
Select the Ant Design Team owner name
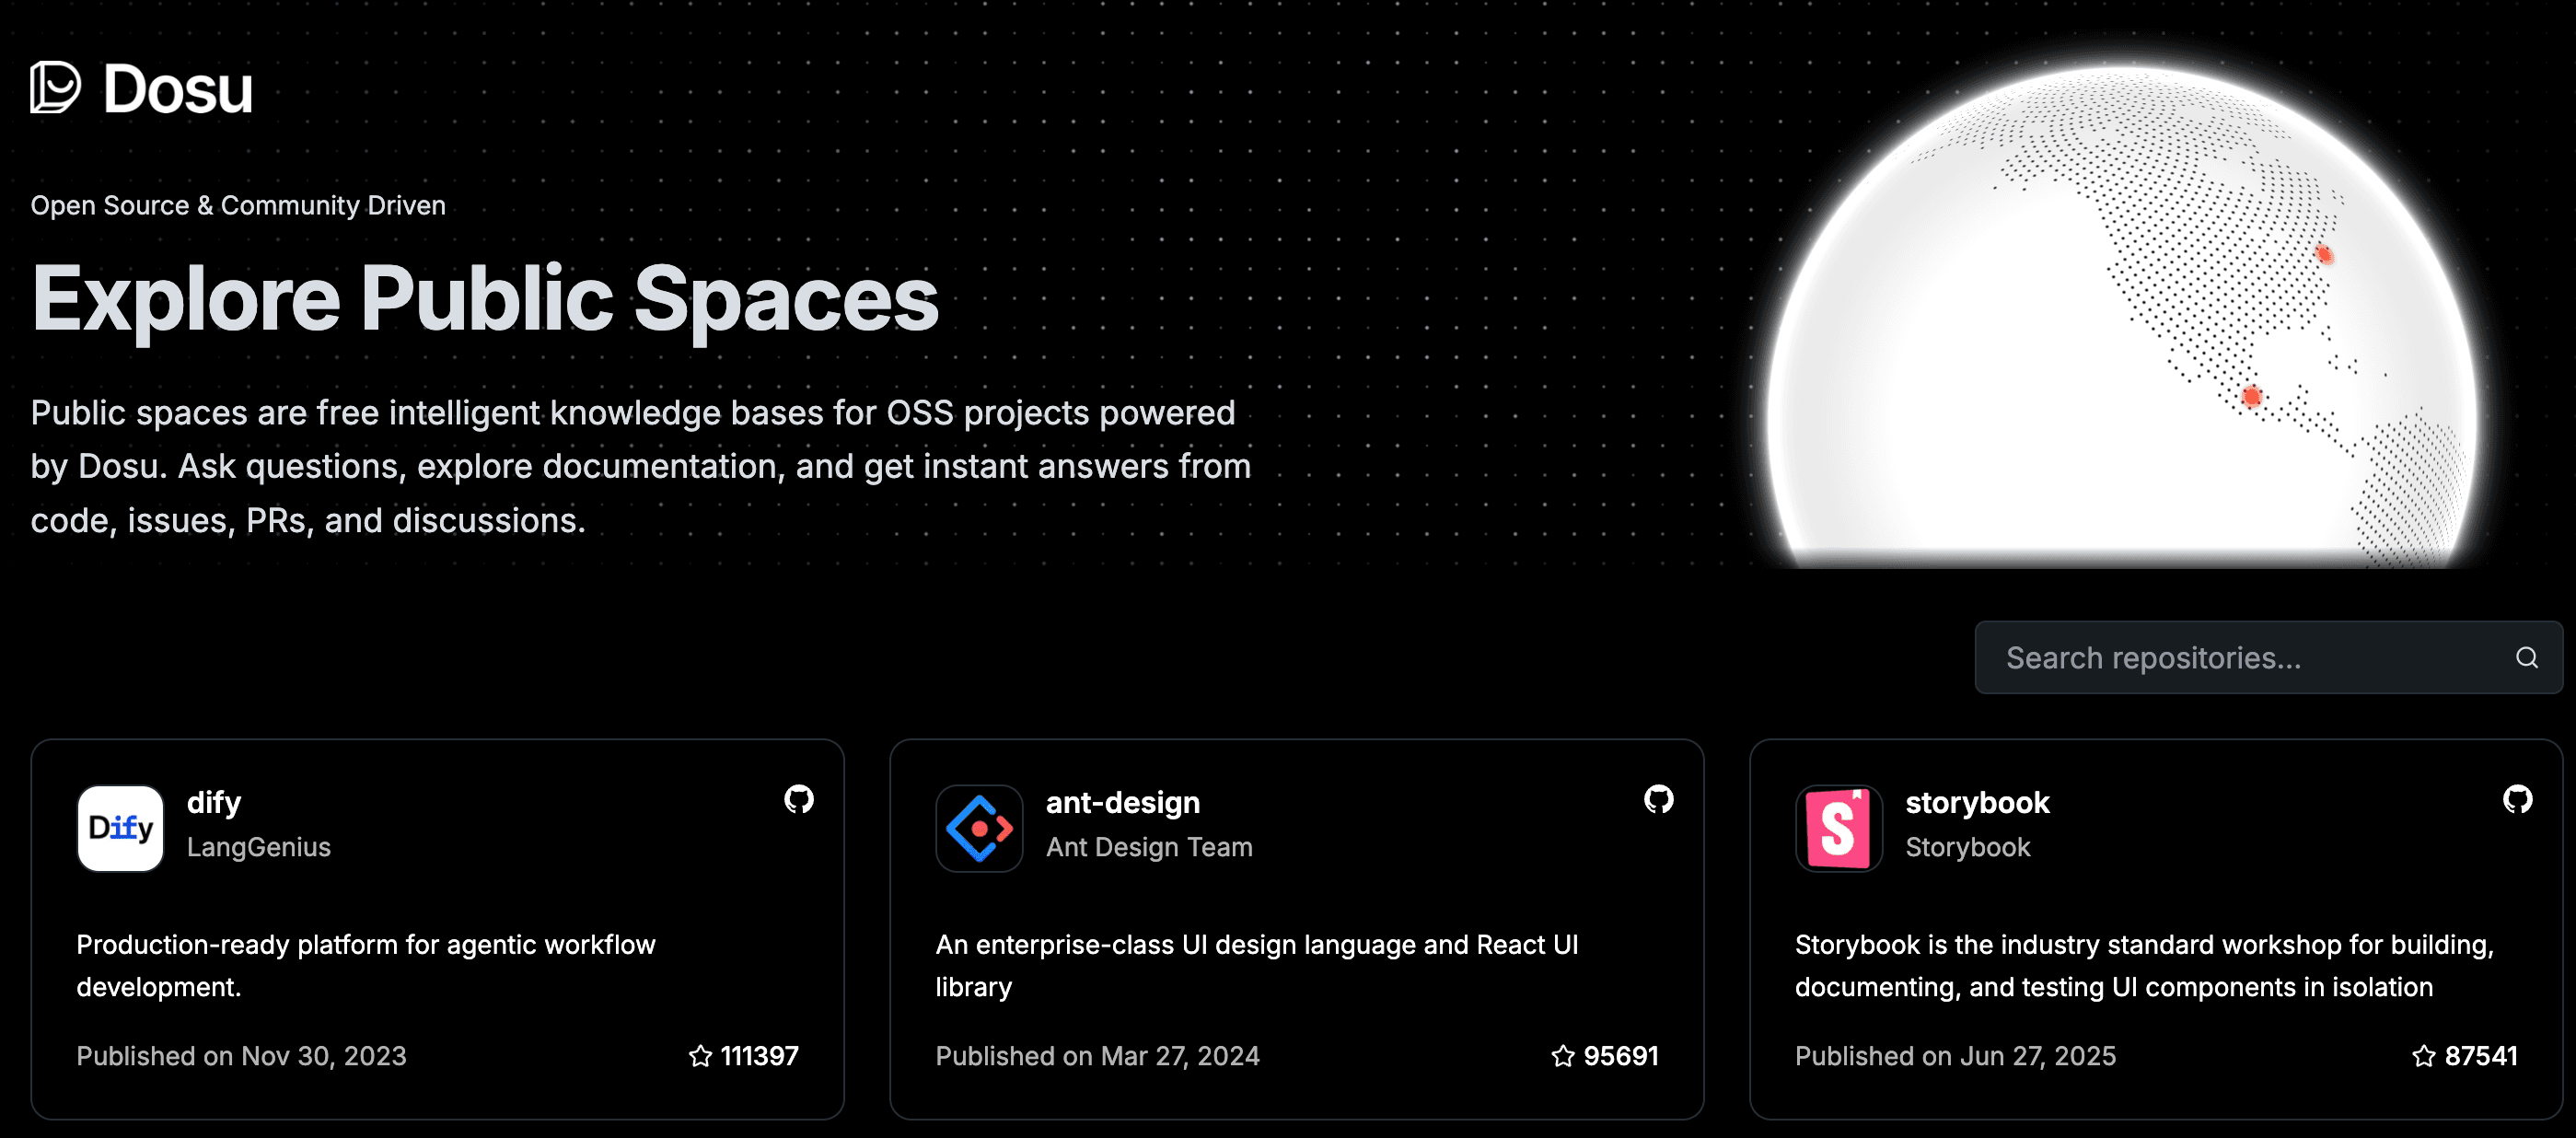tap(1149, 847)
